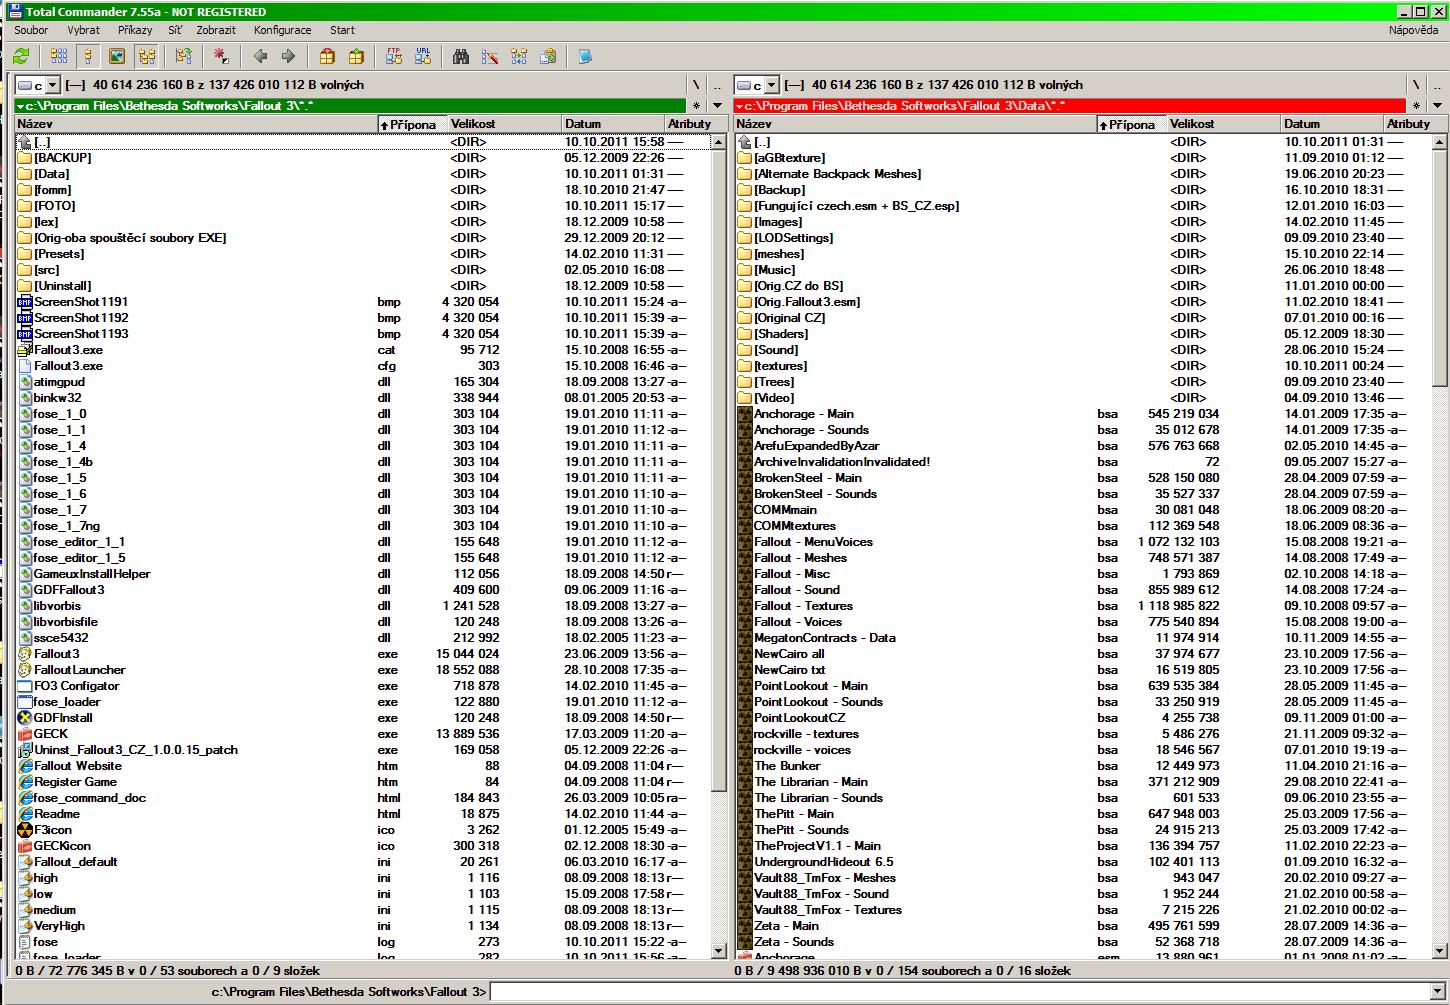Image resolution: width=1450 pixels, height=1005 pixels.
Task: Sort the right panel by Přípona column
Action: coord(1131,124)
